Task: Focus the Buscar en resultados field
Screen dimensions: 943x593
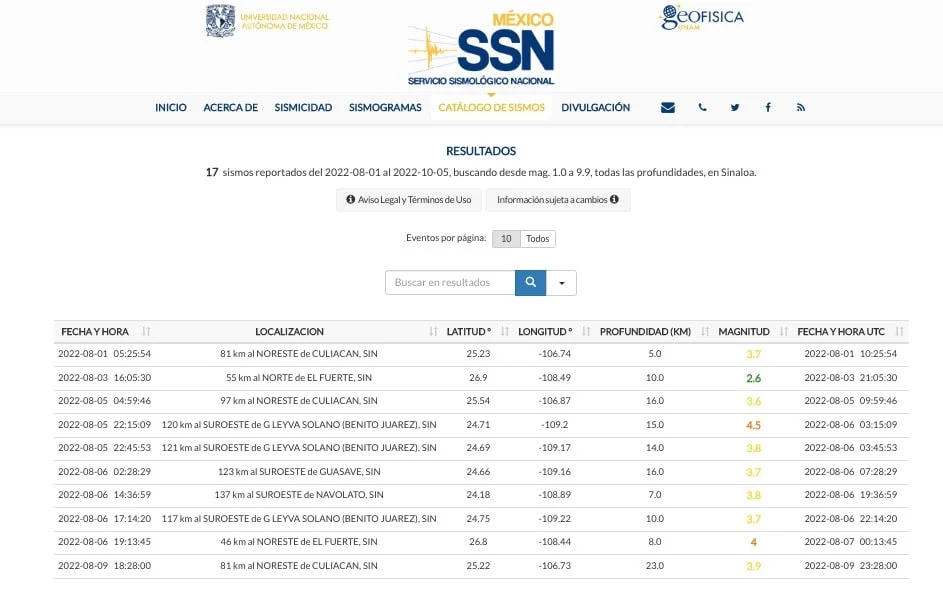Action: tap(450, 283)
